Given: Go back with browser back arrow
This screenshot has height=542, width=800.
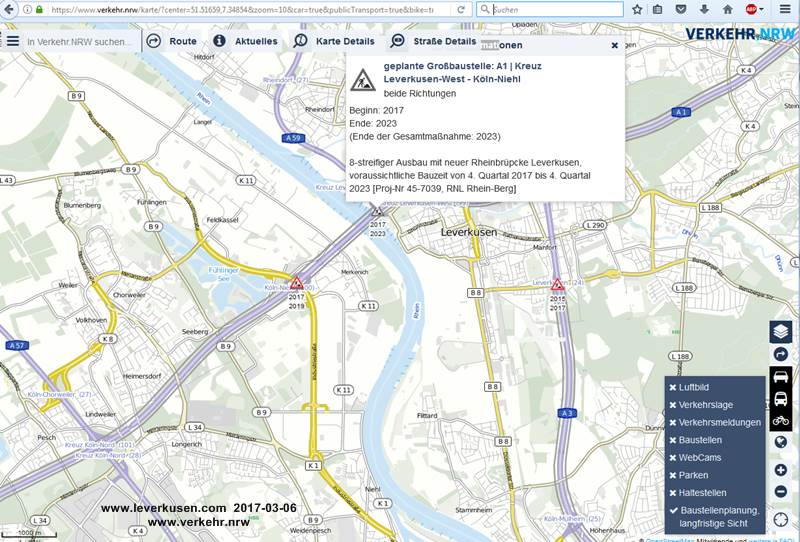Looking at the screenshot, I should click(x=8, y=9).
